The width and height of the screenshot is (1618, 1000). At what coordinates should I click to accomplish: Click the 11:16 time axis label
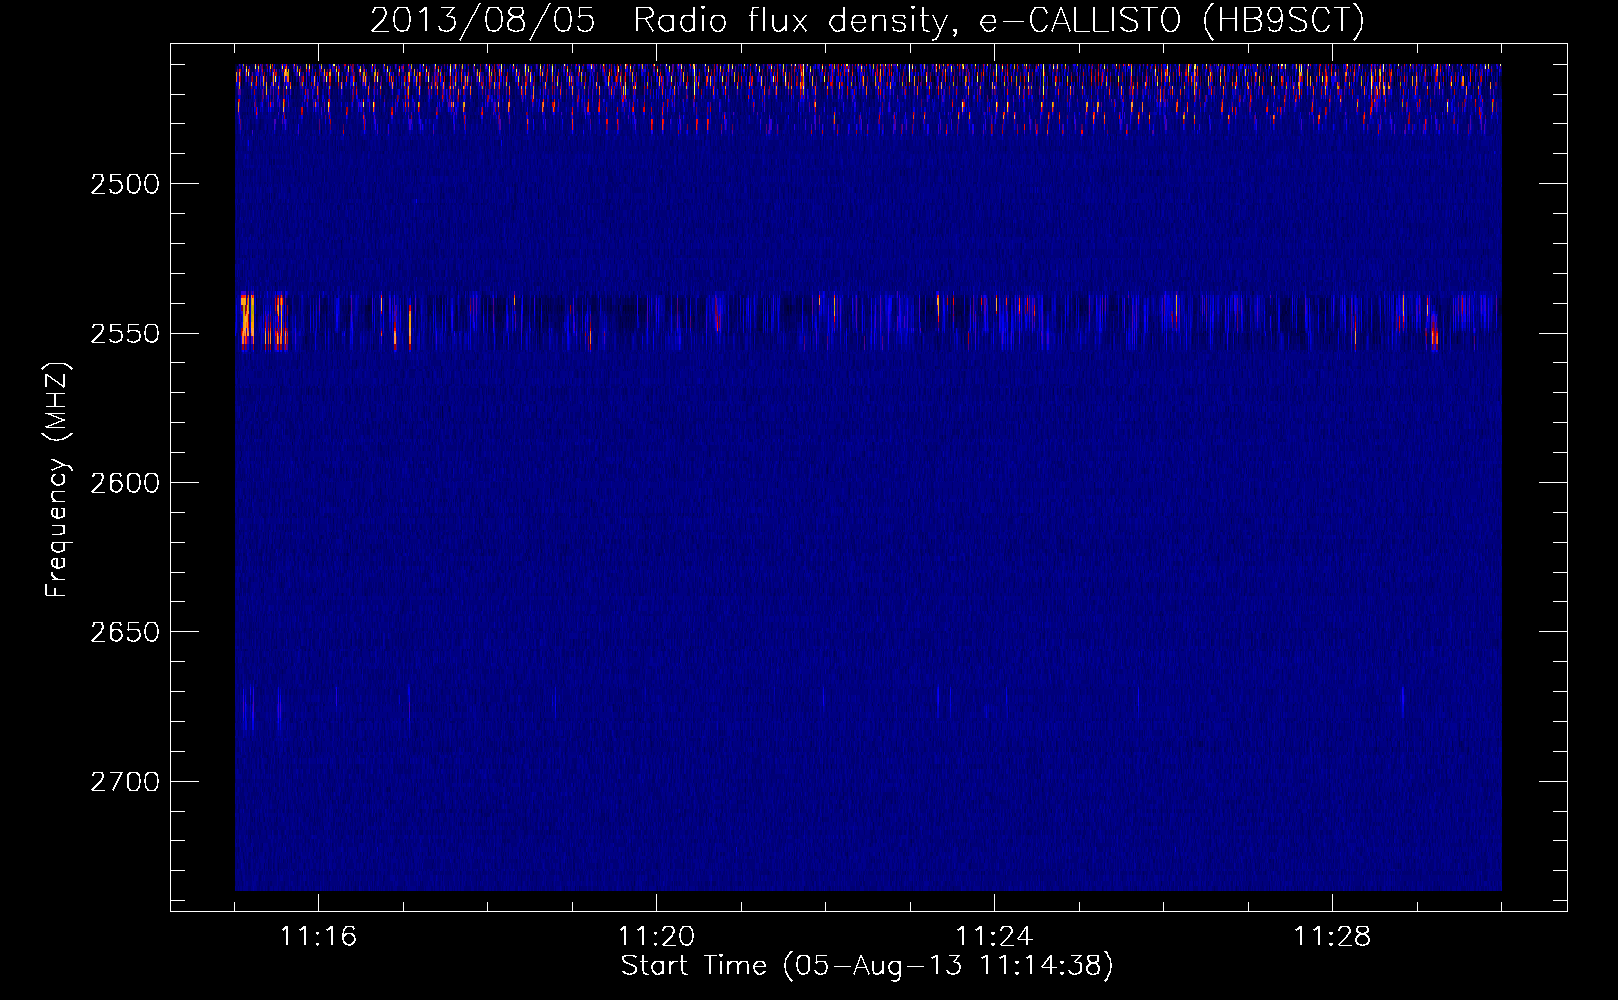(318, 937)
